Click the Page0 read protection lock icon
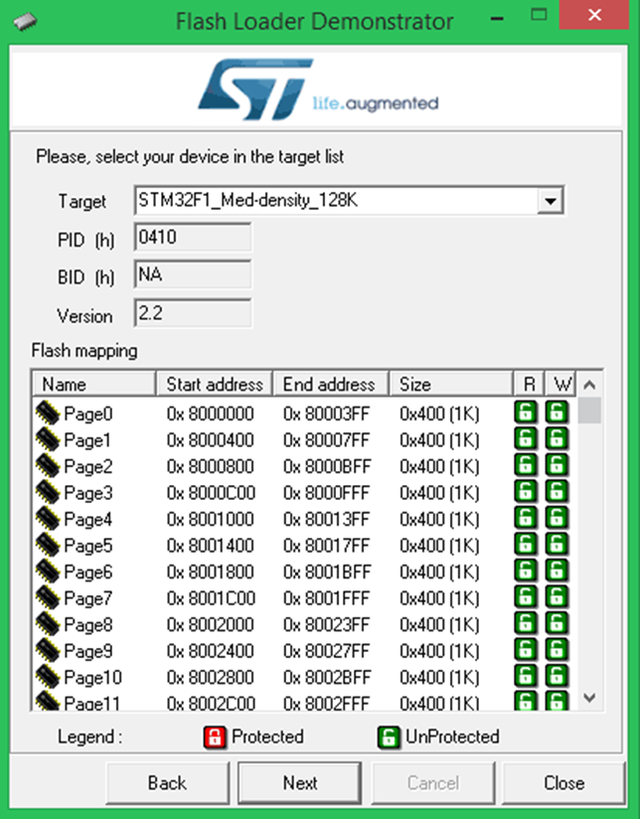 [526, 412]
